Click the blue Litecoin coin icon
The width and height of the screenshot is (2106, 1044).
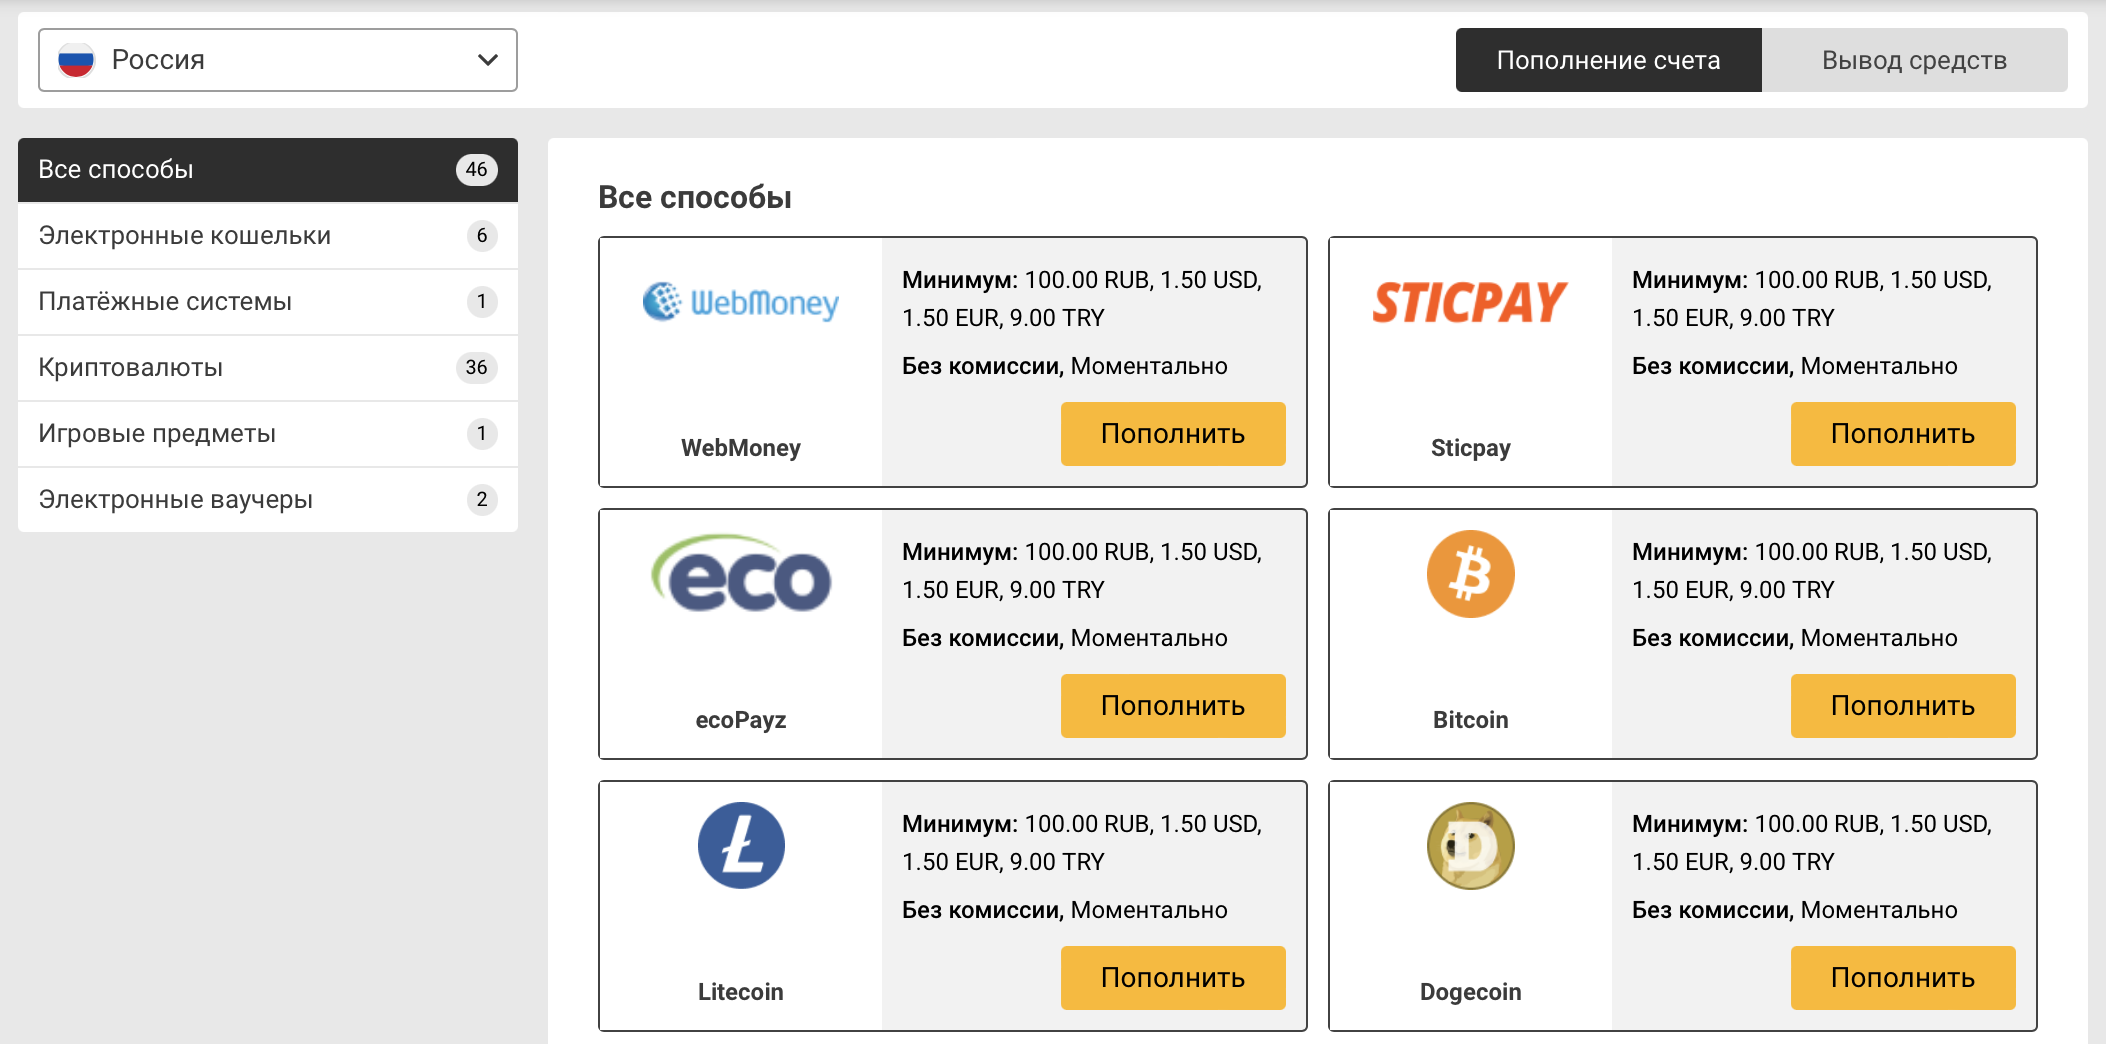point(741,846)
